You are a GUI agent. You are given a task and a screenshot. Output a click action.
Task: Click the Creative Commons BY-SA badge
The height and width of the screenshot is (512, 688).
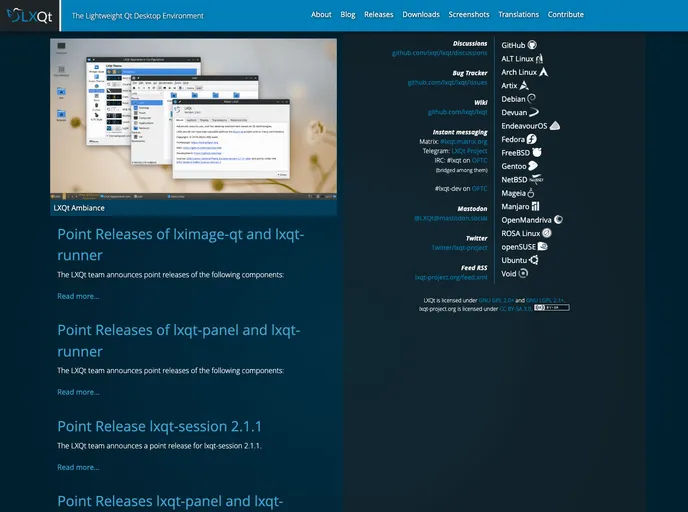coord(552,308)
